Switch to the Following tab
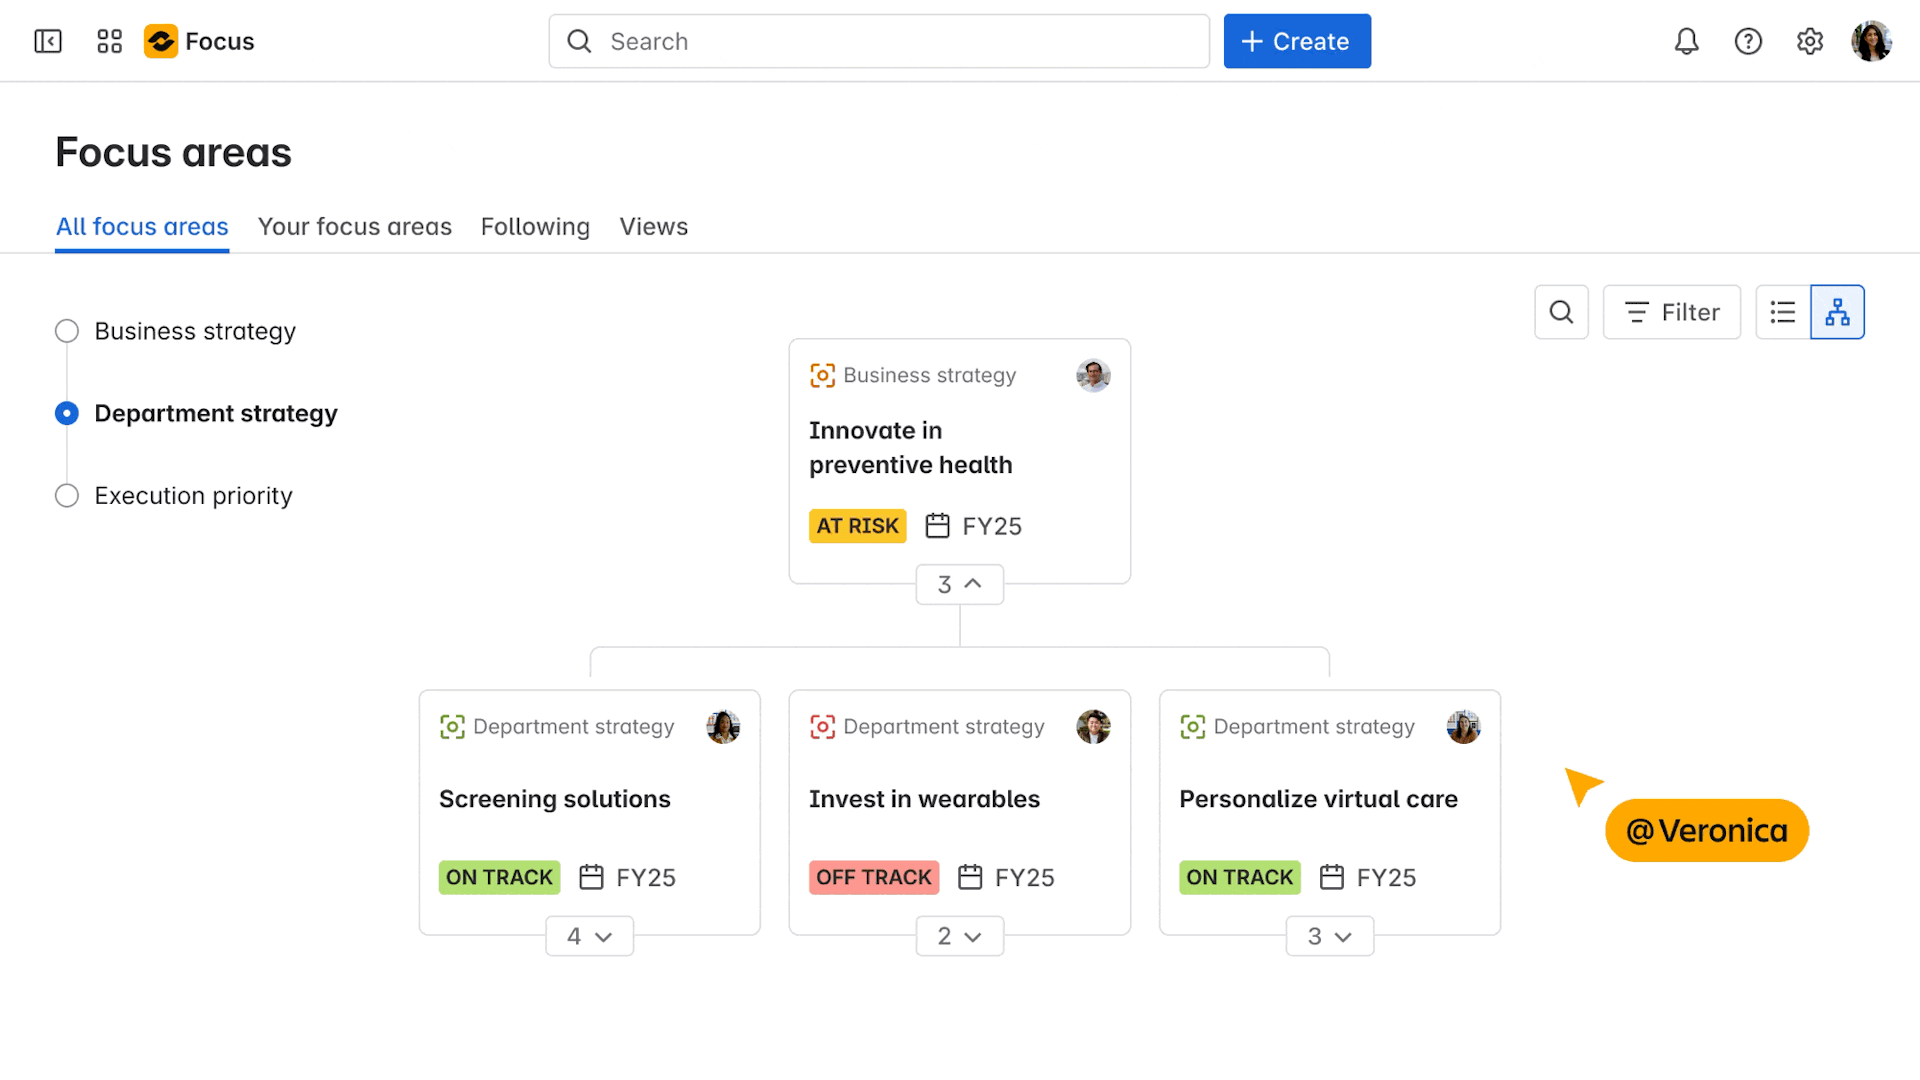 (535, 226)
